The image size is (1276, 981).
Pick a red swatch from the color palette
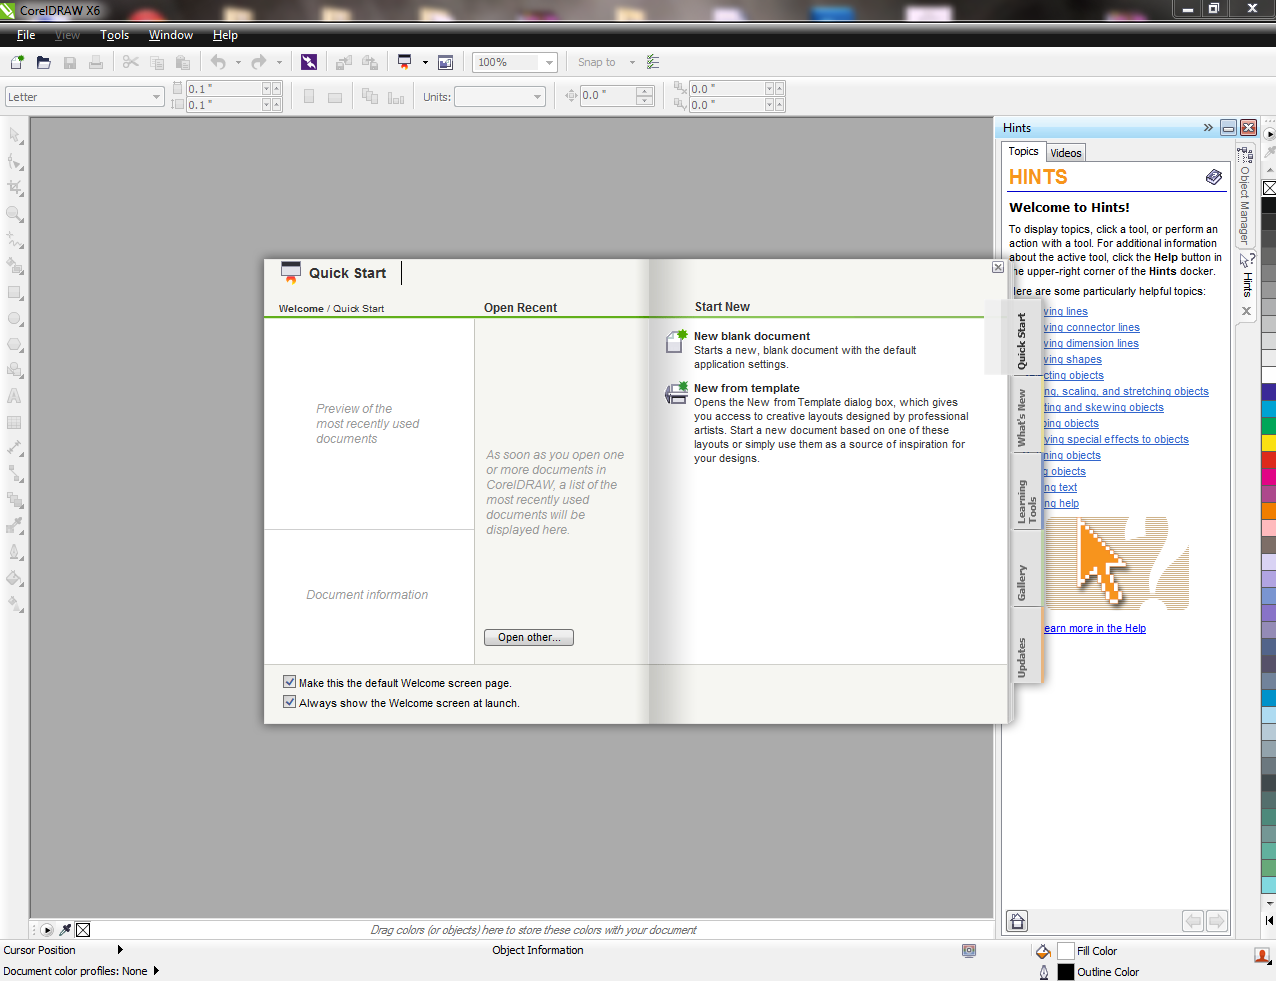[1266, 460]
